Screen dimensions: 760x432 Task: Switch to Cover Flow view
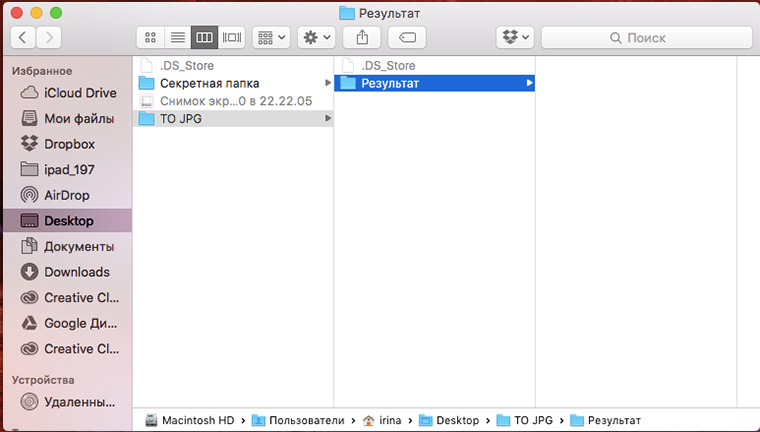(232, 37)
